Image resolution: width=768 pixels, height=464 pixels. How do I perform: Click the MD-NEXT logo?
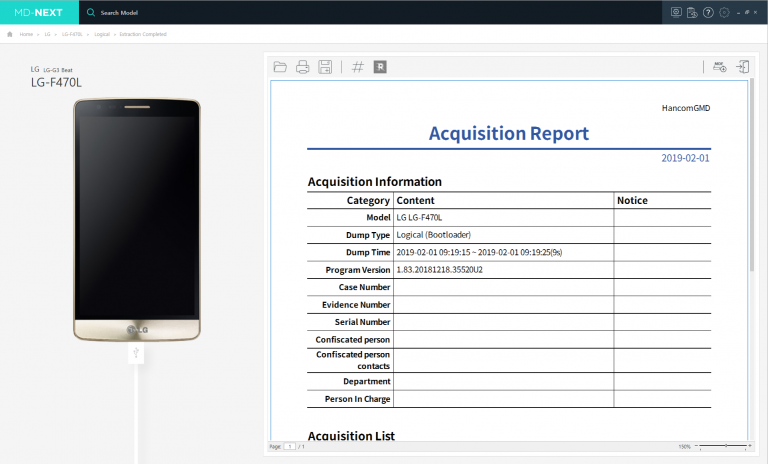(39, 13)
